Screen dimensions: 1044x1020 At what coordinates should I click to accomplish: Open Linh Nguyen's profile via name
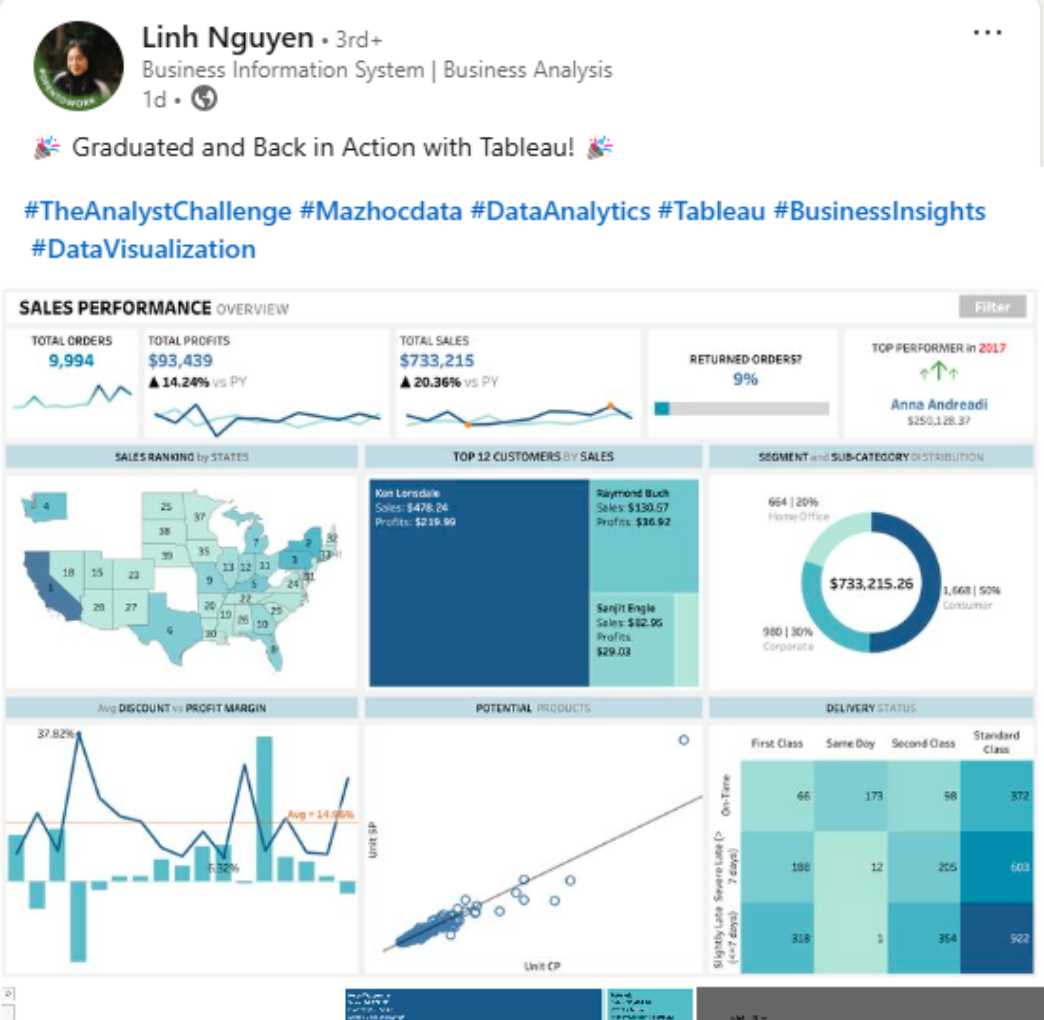coord(227,39)
